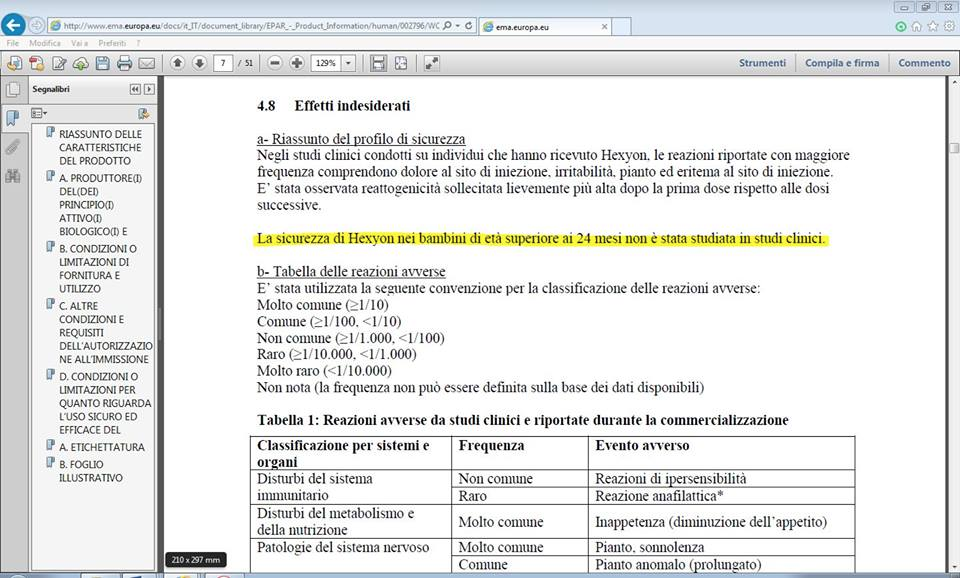960x578 pixels.
Task: Open Favorites with the star icon
Action: click(932, 26)
